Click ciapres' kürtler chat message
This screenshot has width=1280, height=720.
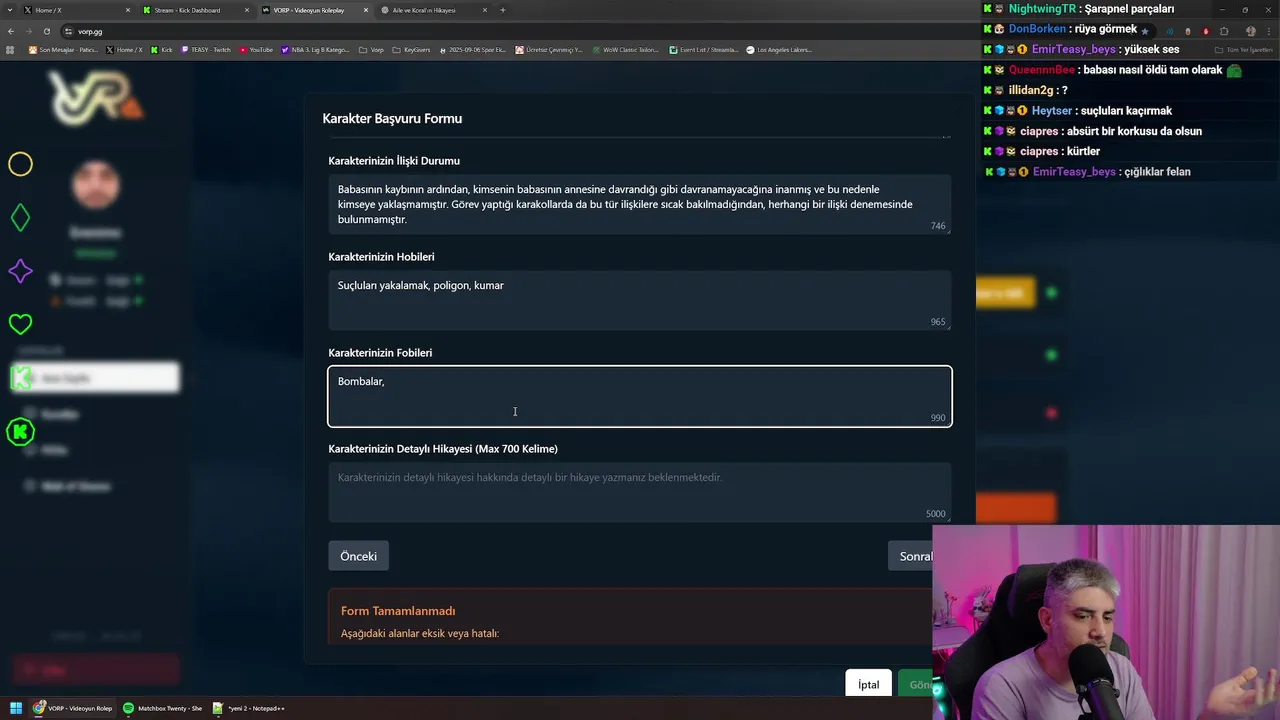tap(1084, 151)
